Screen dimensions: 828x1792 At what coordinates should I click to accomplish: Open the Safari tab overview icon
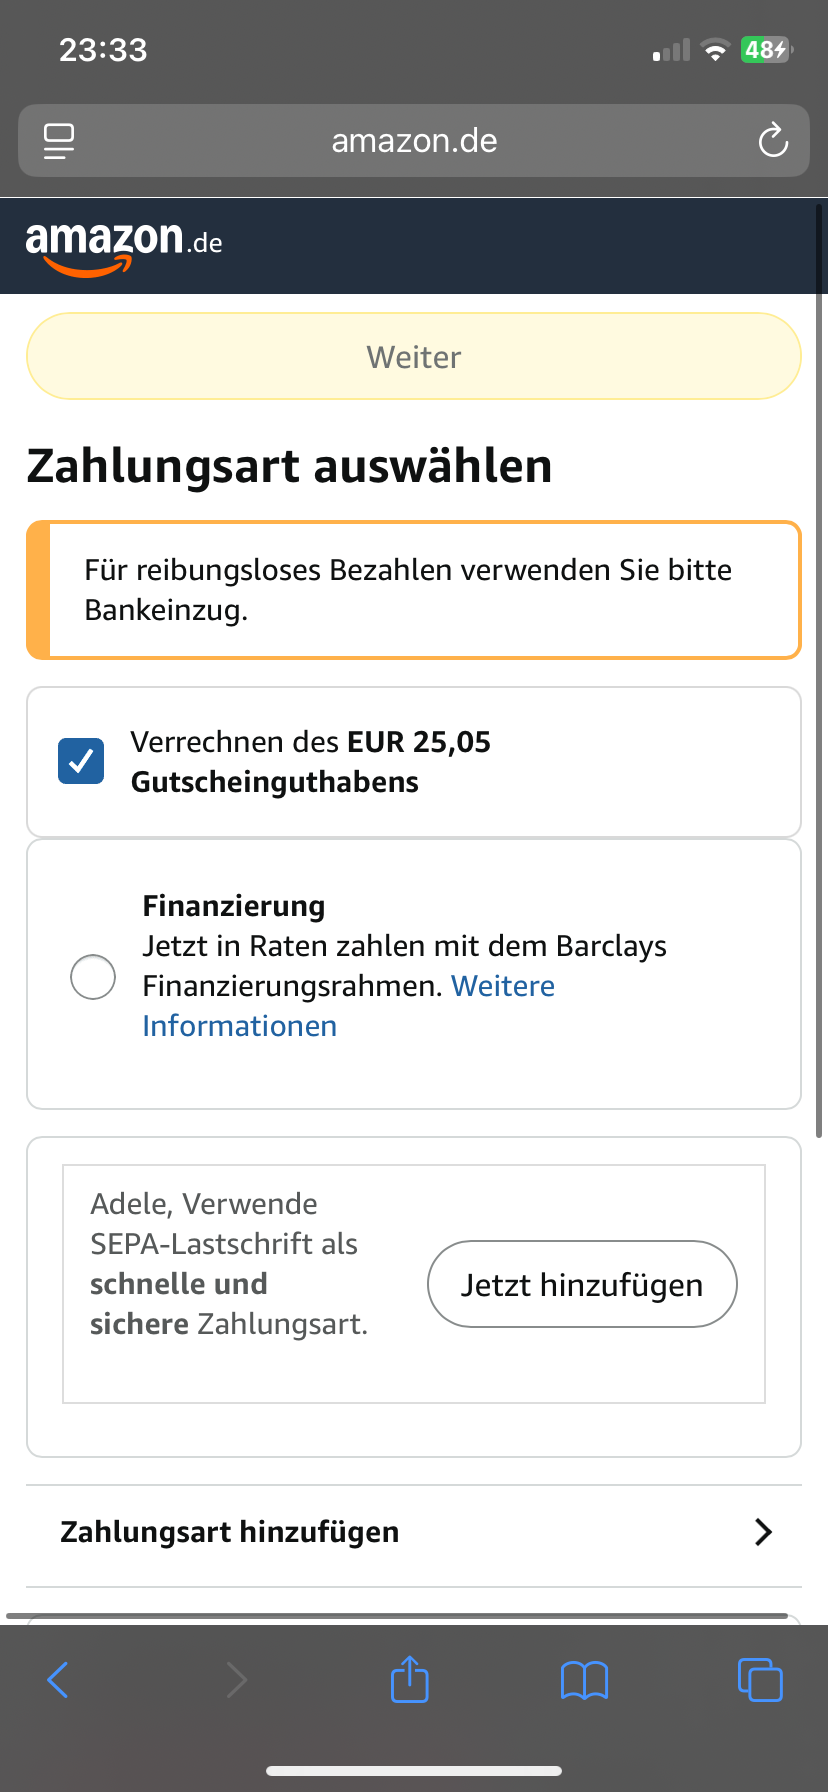pyautogui.click(x=760, y=1680)
